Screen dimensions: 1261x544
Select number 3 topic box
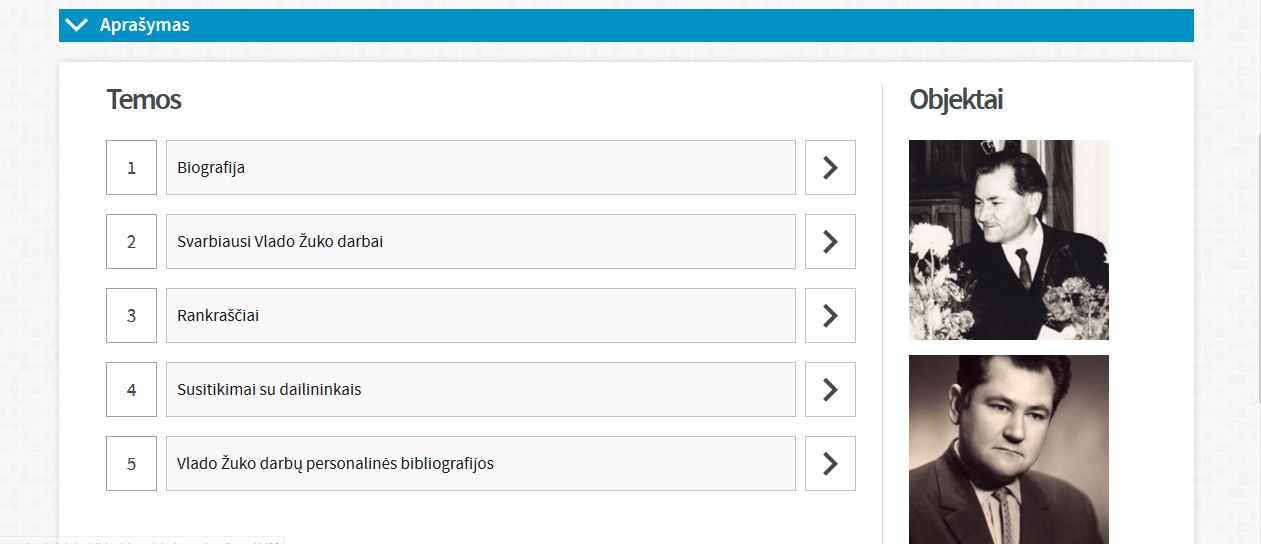click(131, 315)
